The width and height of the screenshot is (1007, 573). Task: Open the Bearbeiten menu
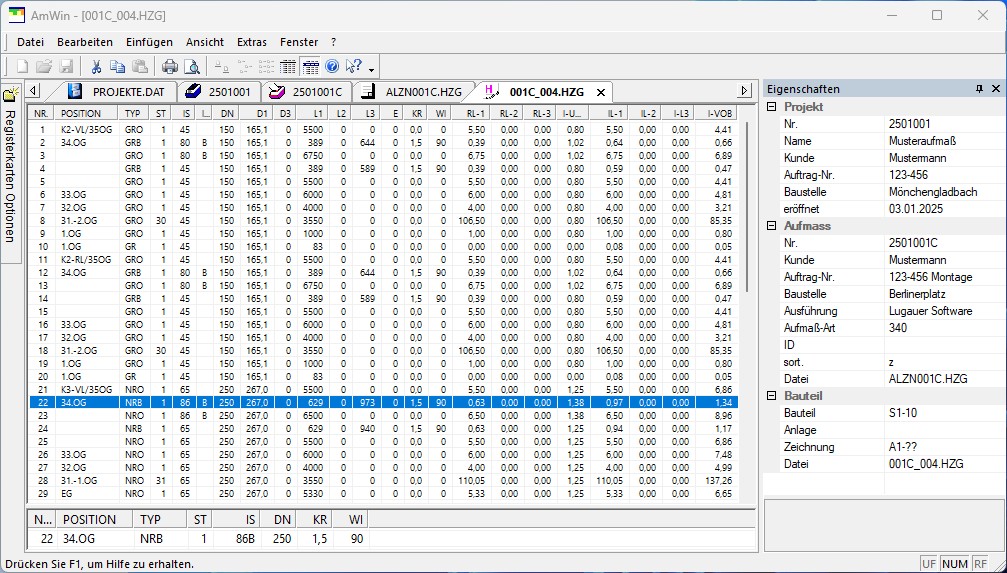point(85,42)
